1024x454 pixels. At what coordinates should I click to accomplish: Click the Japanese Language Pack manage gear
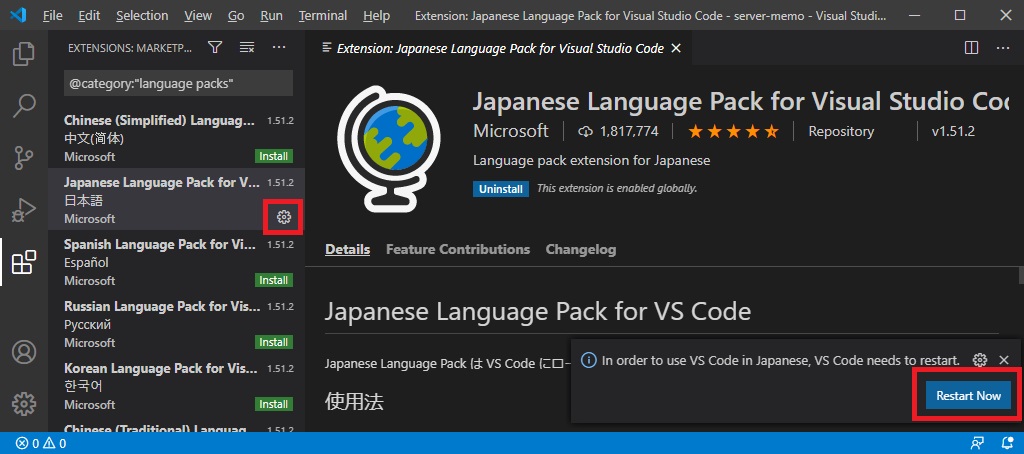coord(283,218)
